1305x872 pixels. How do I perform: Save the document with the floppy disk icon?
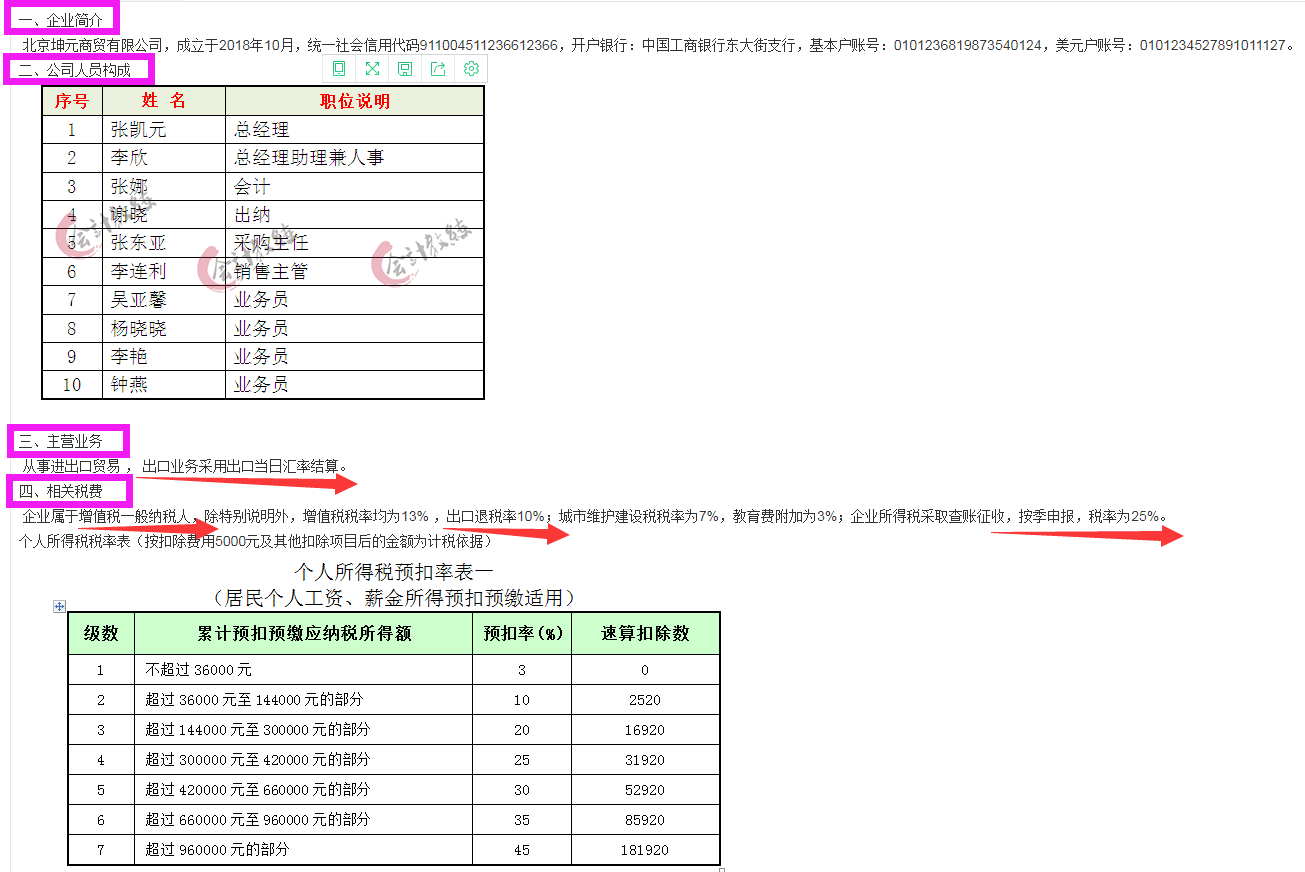pyautogui.click(x=404, y=68)
